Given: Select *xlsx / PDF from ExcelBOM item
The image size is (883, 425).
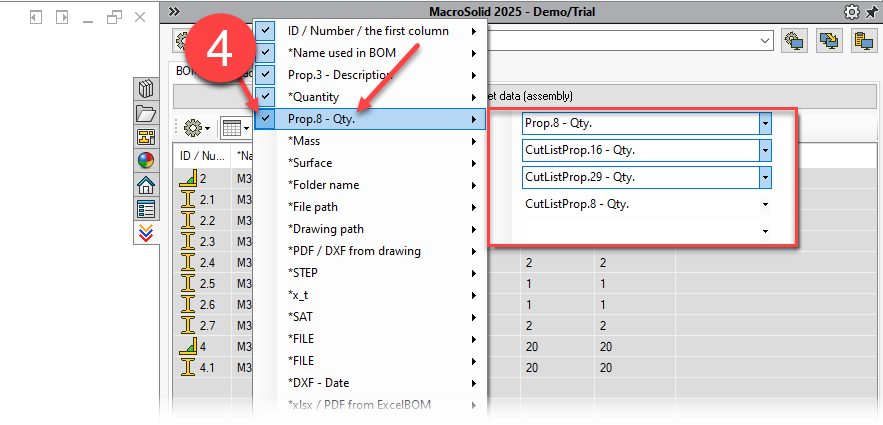Looking at the screenshot, I should [370, 405].
